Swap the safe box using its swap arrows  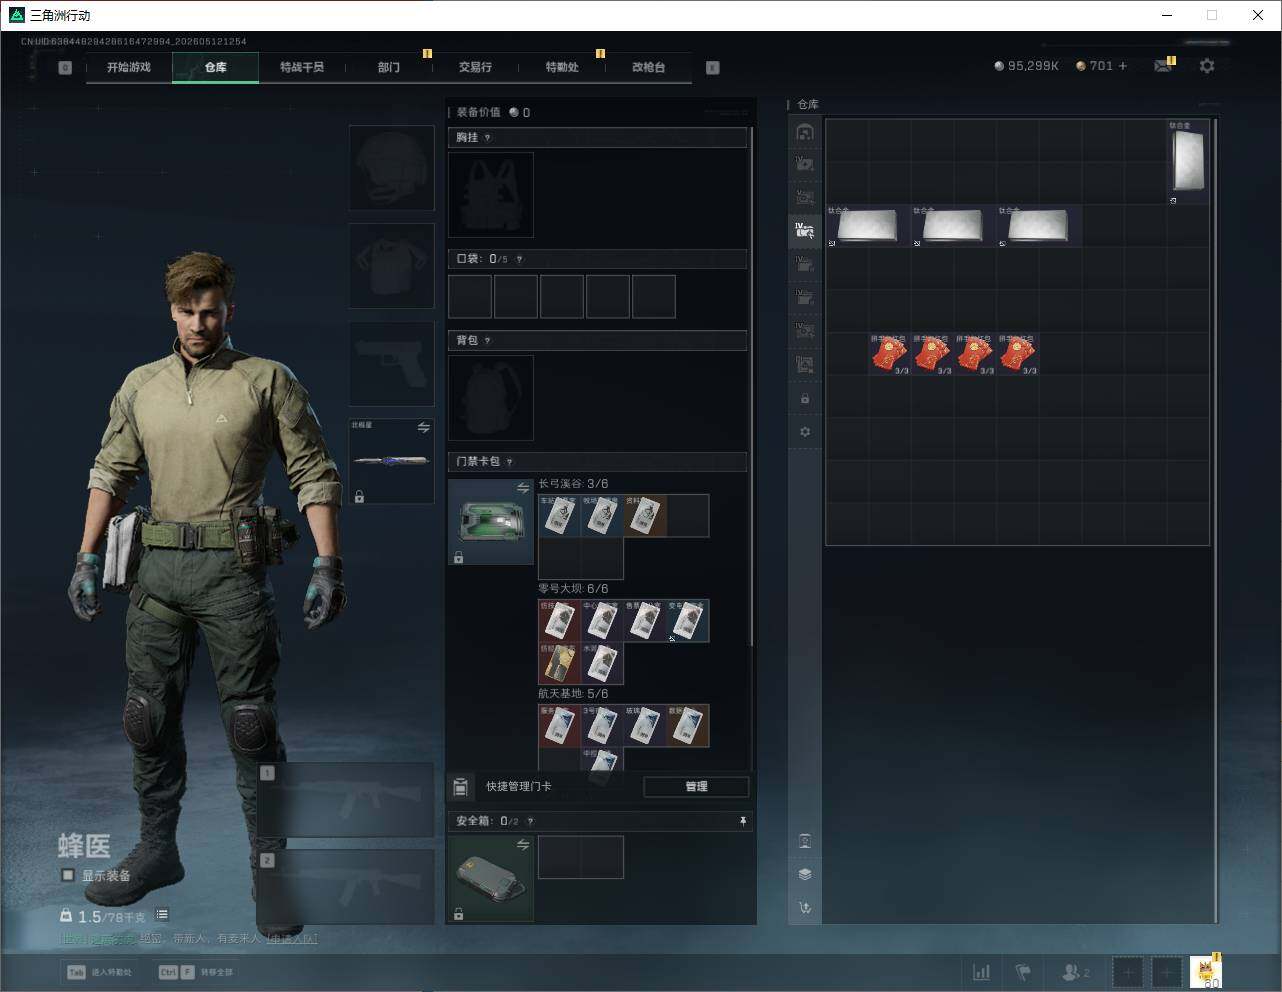point(523,845)
